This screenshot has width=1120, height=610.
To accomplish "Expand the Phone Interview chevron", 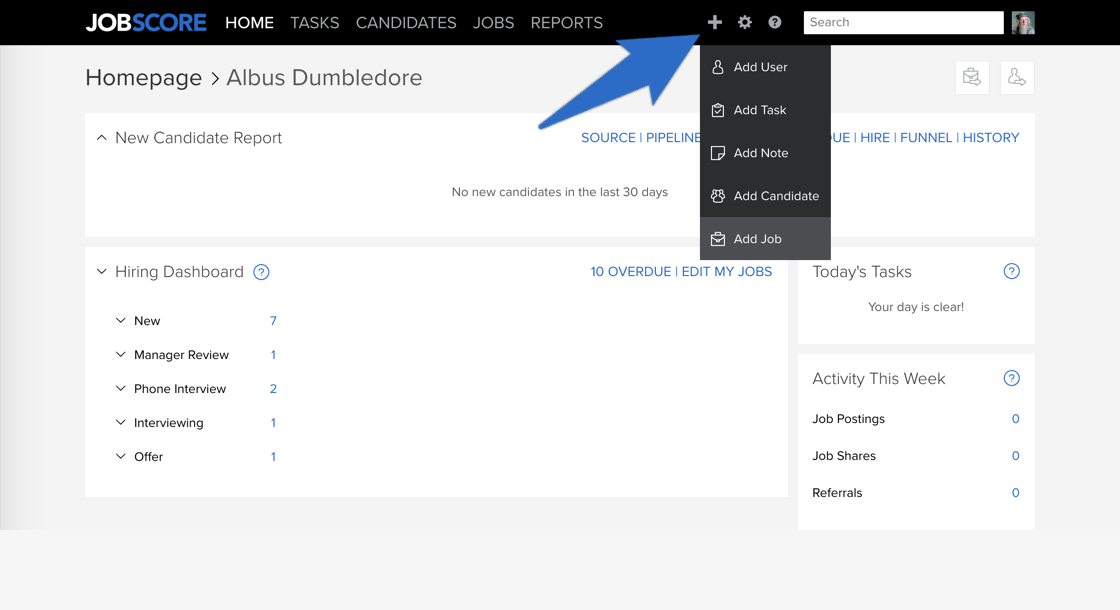I will coord(121,389).
